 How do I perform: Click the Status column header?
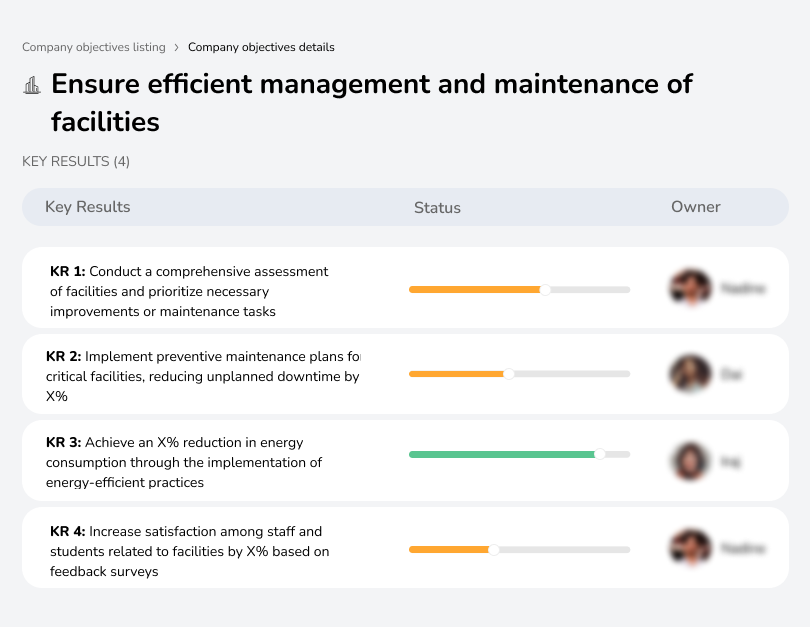pyautogui.click(x=437, y=208)
